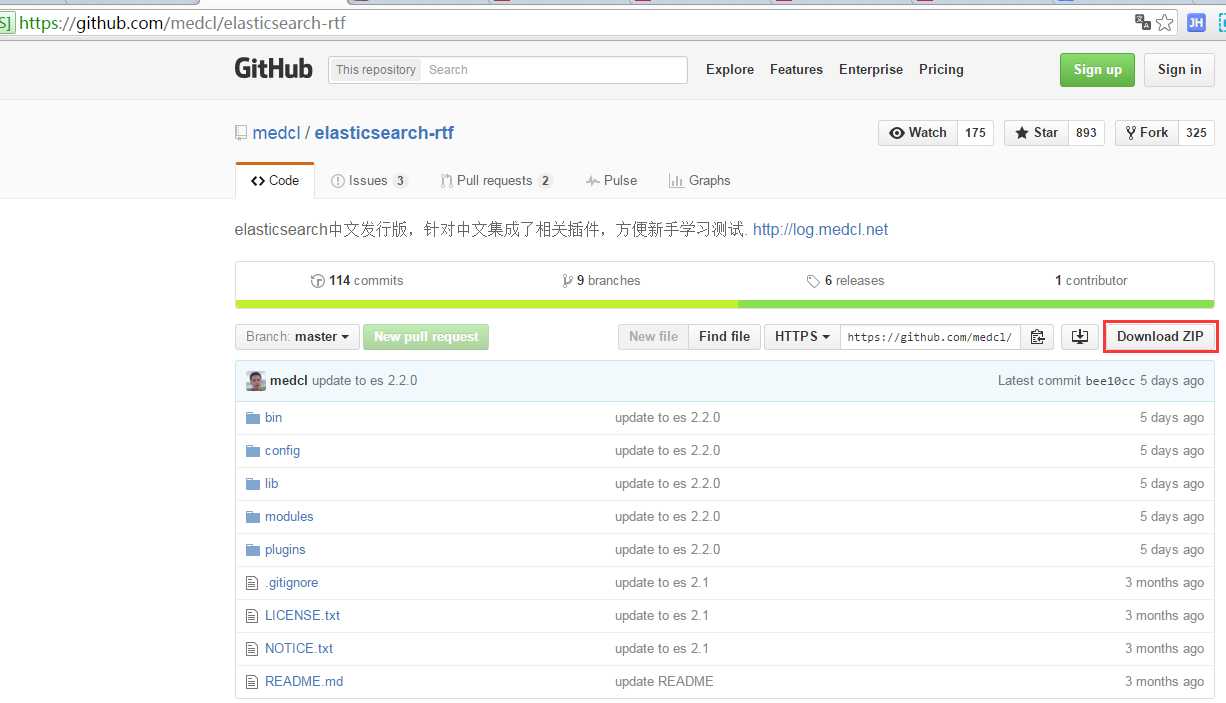Open the medcl owner link
Screen dimensions: 1226x703
(x=277, y=133)
